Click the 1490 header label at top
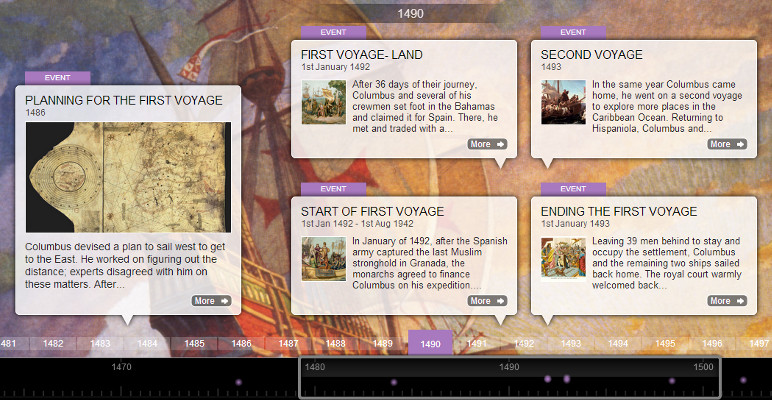The width and height of the screenshot is (772, 400). tap(411, 14)
